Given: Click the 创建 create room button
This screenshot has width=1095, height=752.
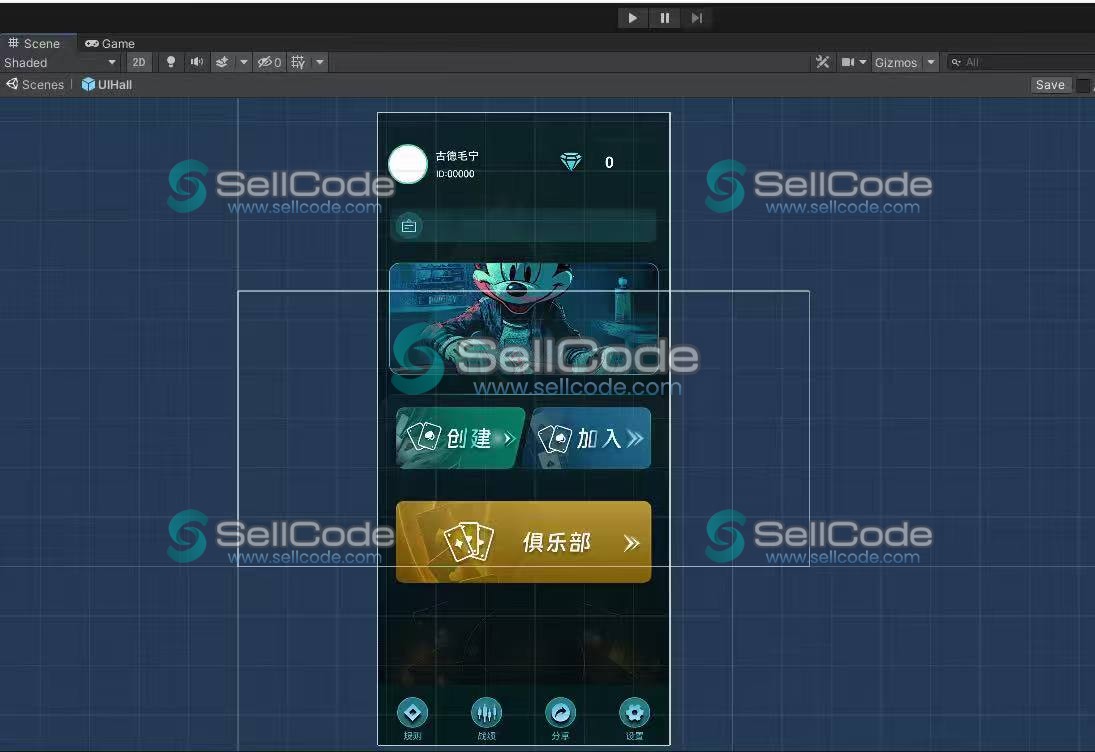Looking at the screenshot, I should pyautogui.click(x=460, y=438).
